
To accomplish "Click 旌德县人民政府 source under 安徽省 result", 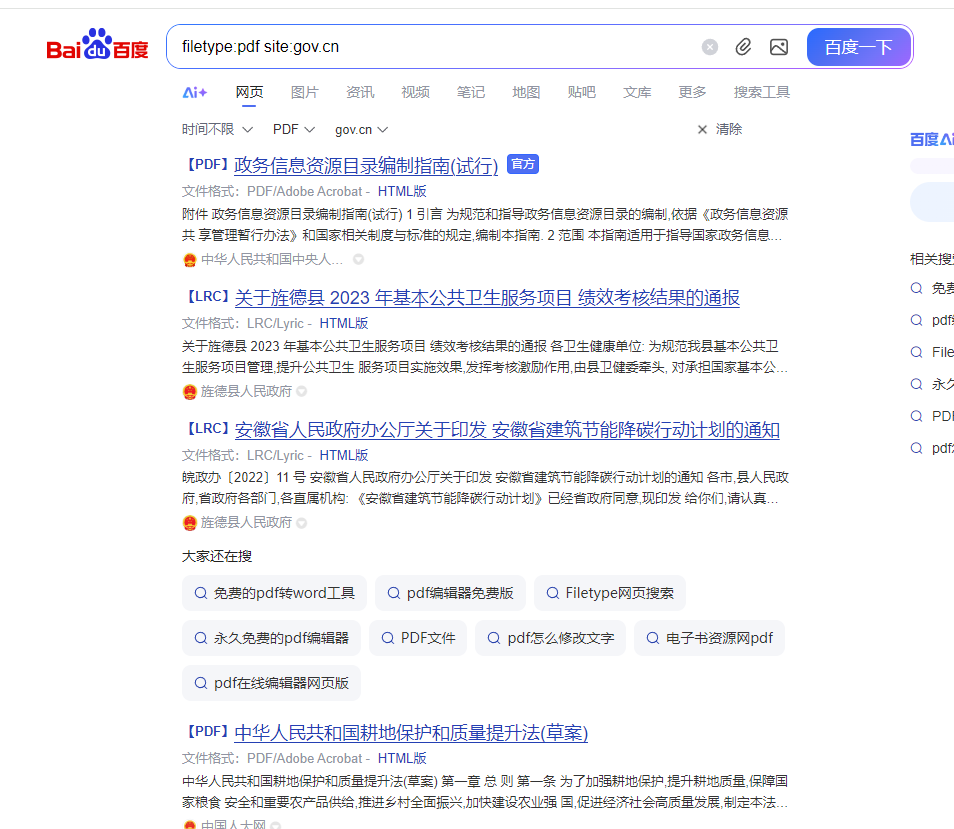I will [246, 523].
